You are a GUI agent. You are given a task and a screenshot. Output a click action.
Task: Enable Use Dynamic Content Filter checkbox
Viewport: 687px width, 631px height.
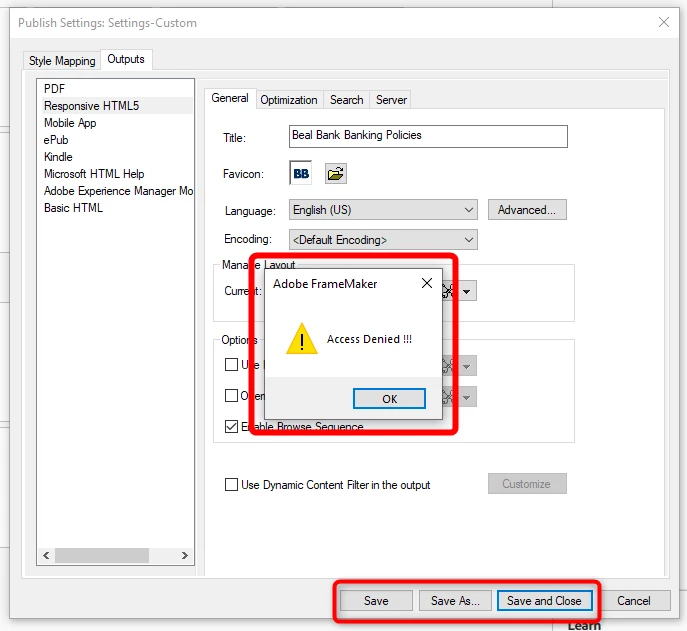[231, 485]
